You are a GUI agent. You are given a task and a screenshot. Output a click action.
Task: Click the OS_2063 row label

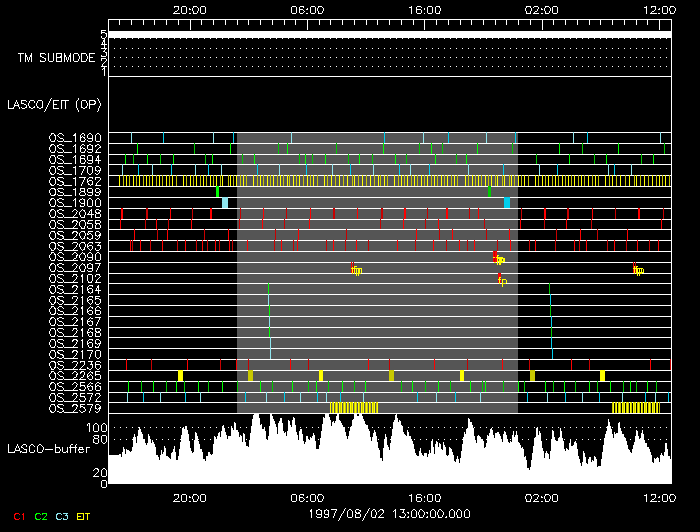pyautogui.click(x=75, y=246)
